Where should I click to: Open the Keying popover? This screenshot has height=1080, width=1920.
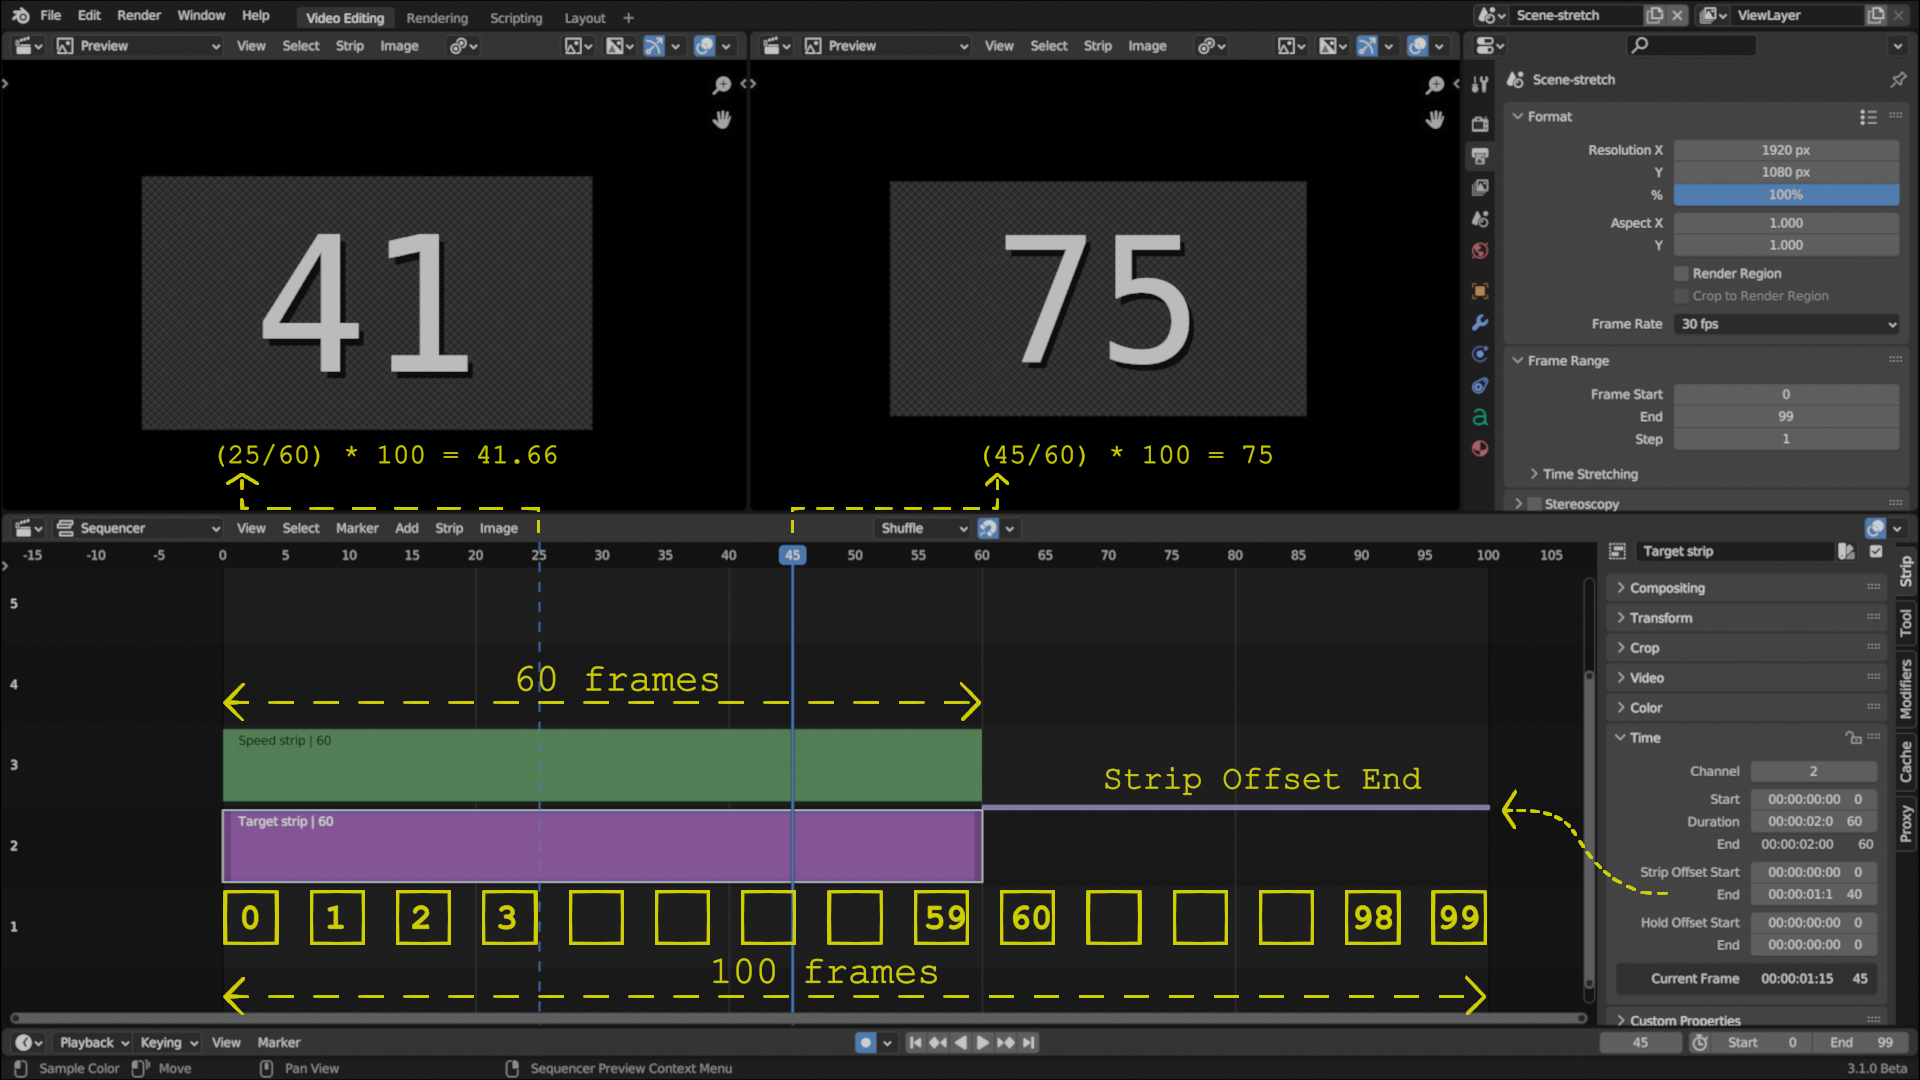click(x=168, y=1042)
